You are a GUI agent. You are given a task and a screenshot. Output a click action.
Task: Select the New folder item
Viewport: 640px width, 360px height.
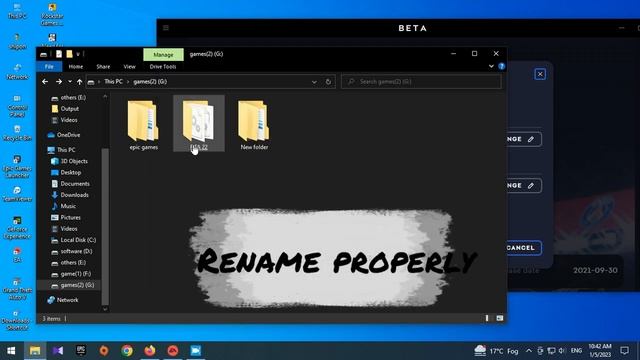(254, 125)
